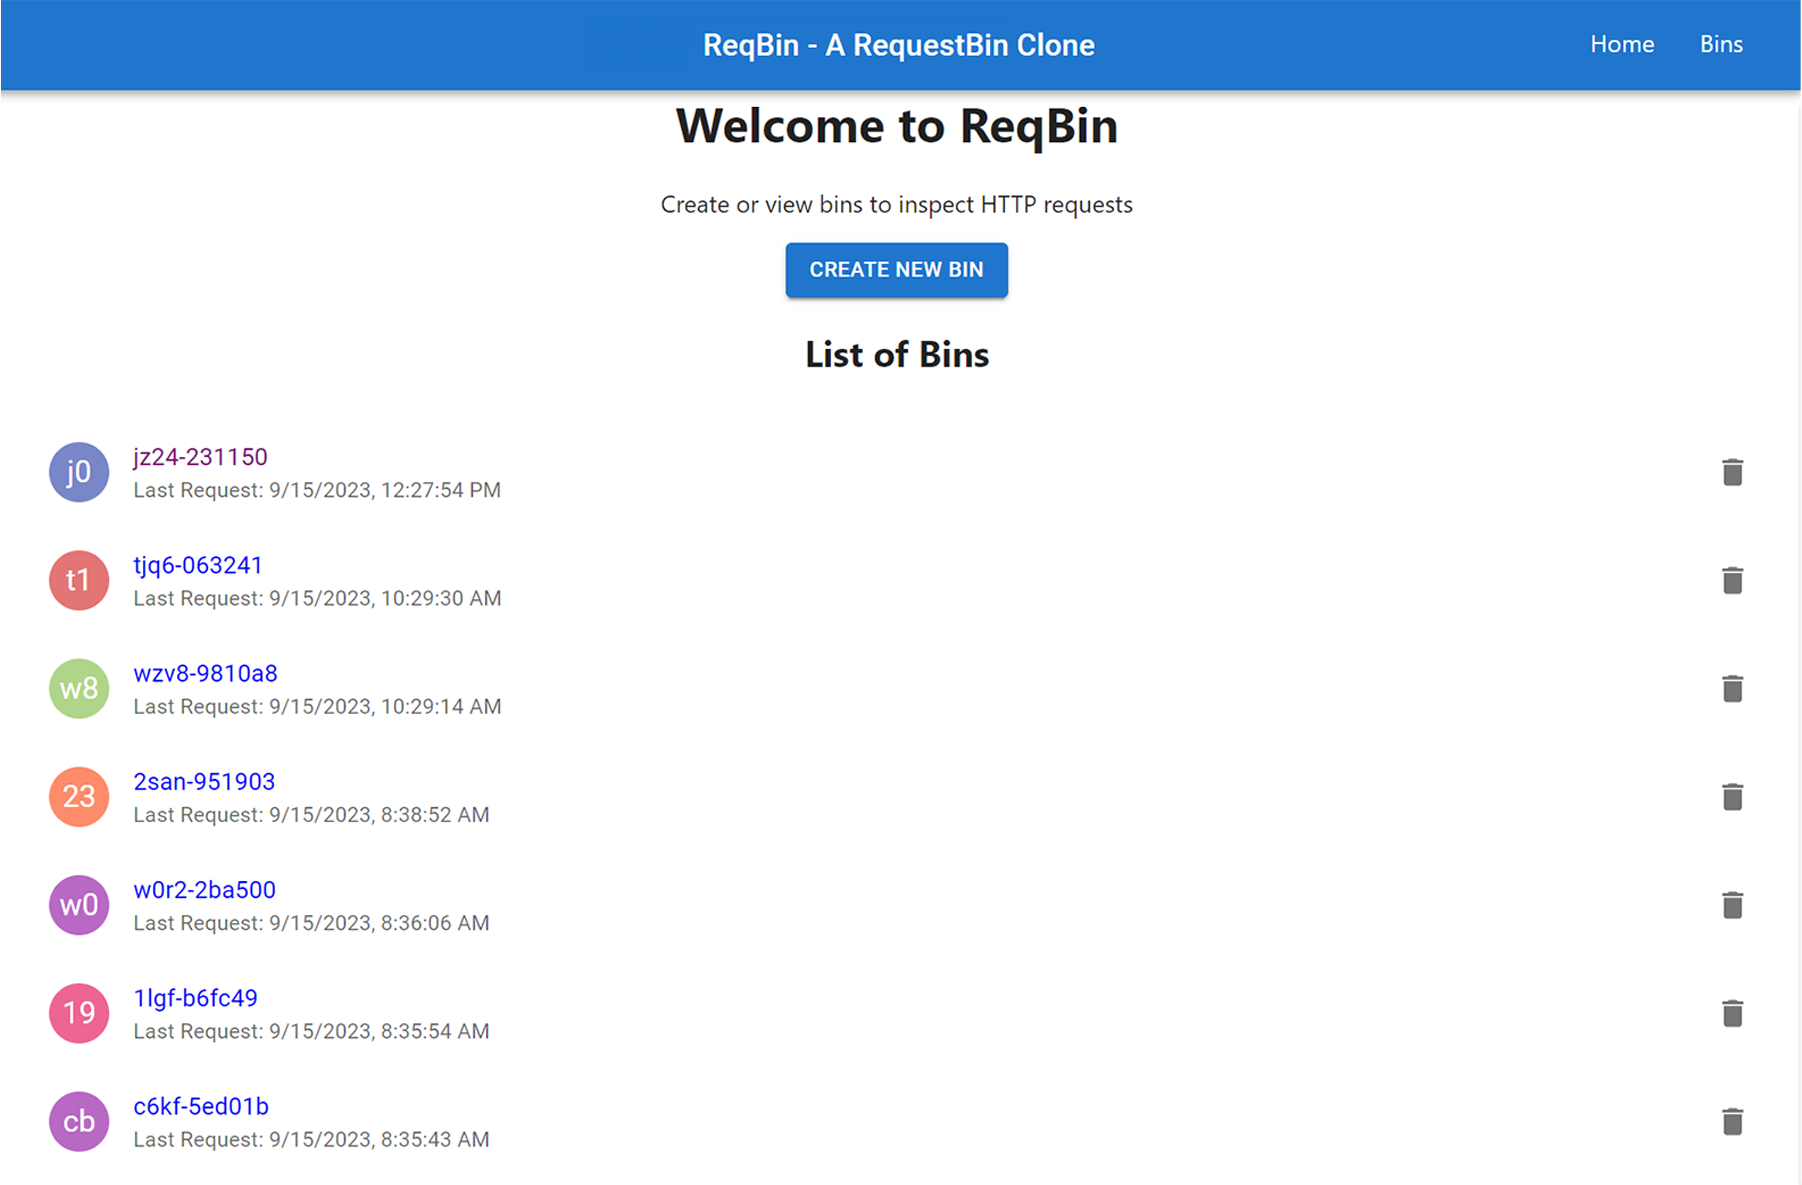Go to Bins in the top navigation
Screen dimensions: 1802x1185
[x=1720, y=45]
